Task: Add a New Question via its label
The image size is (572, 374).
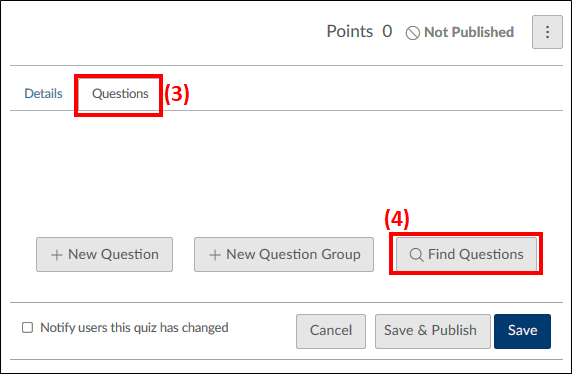Action: coord(113,254)
